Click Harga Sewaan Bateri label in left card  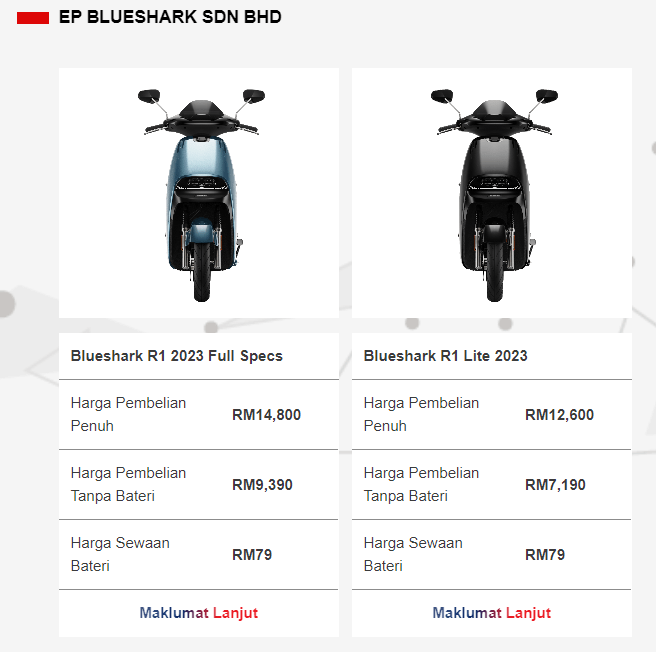(120, 554)
